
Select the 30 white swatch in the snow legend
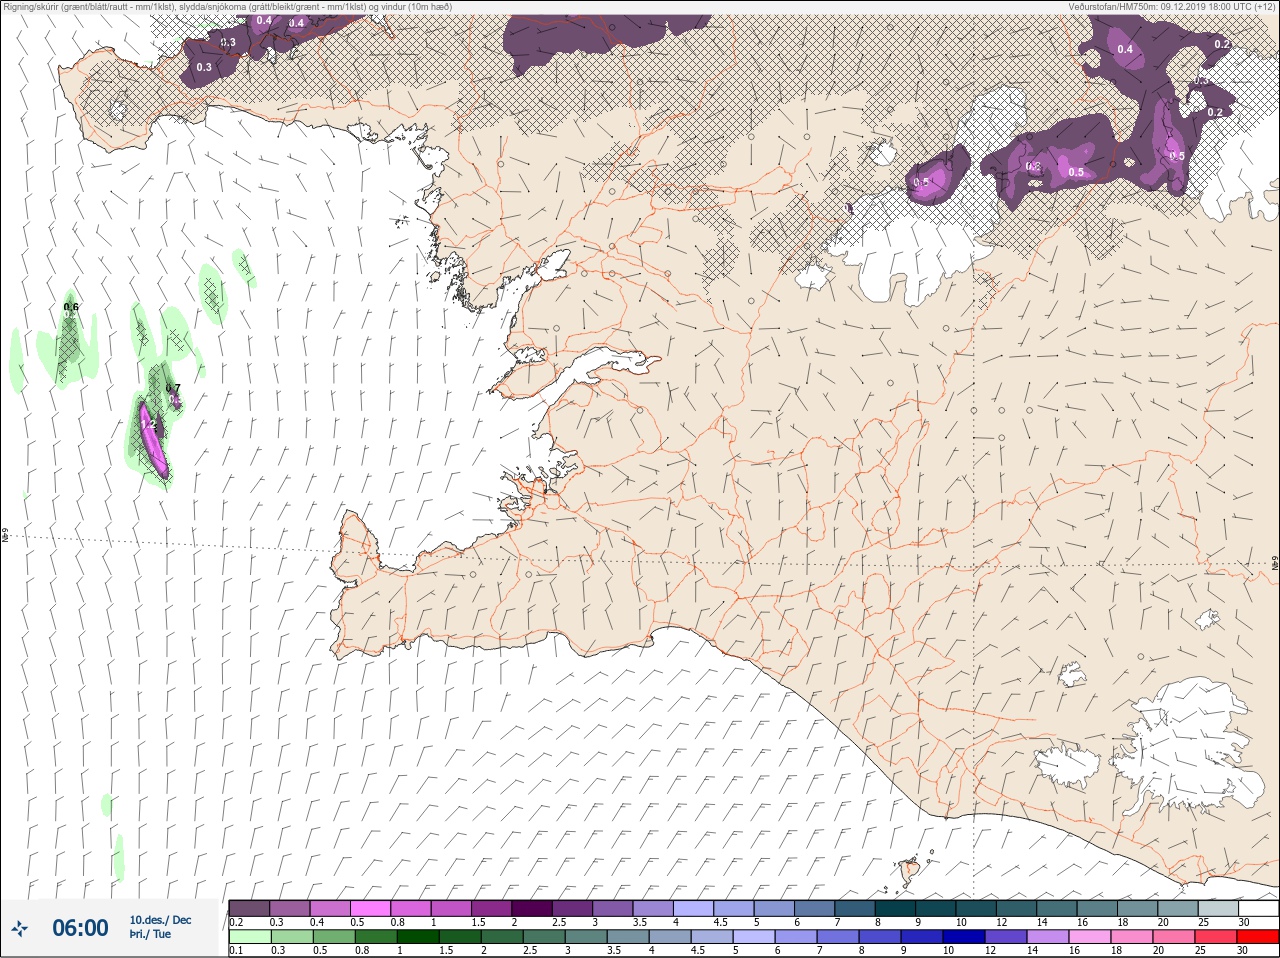[x=1259, y=908]
